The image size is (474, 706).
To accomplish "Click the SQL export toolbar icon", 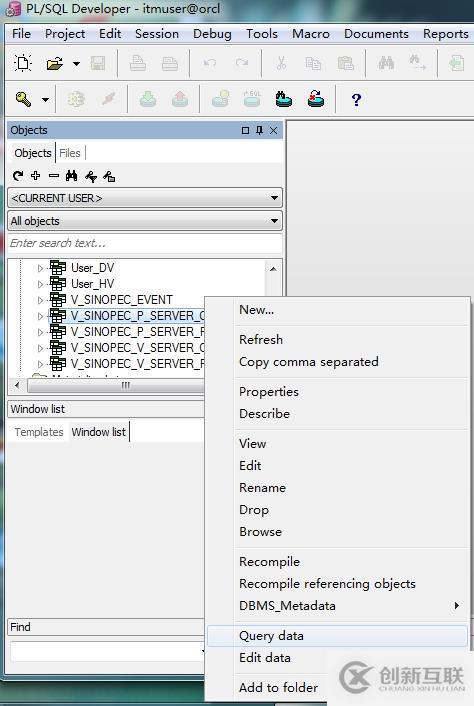I will [x=252, y=99].
